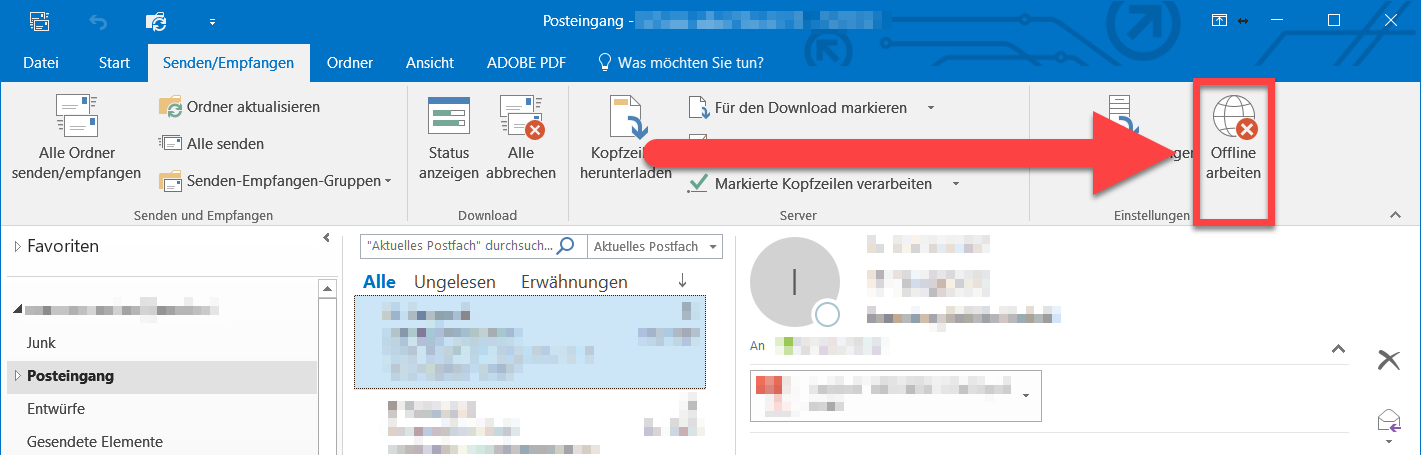Open Status anzeigen download status
1421x455 pixels.
[x=449, y=137]
